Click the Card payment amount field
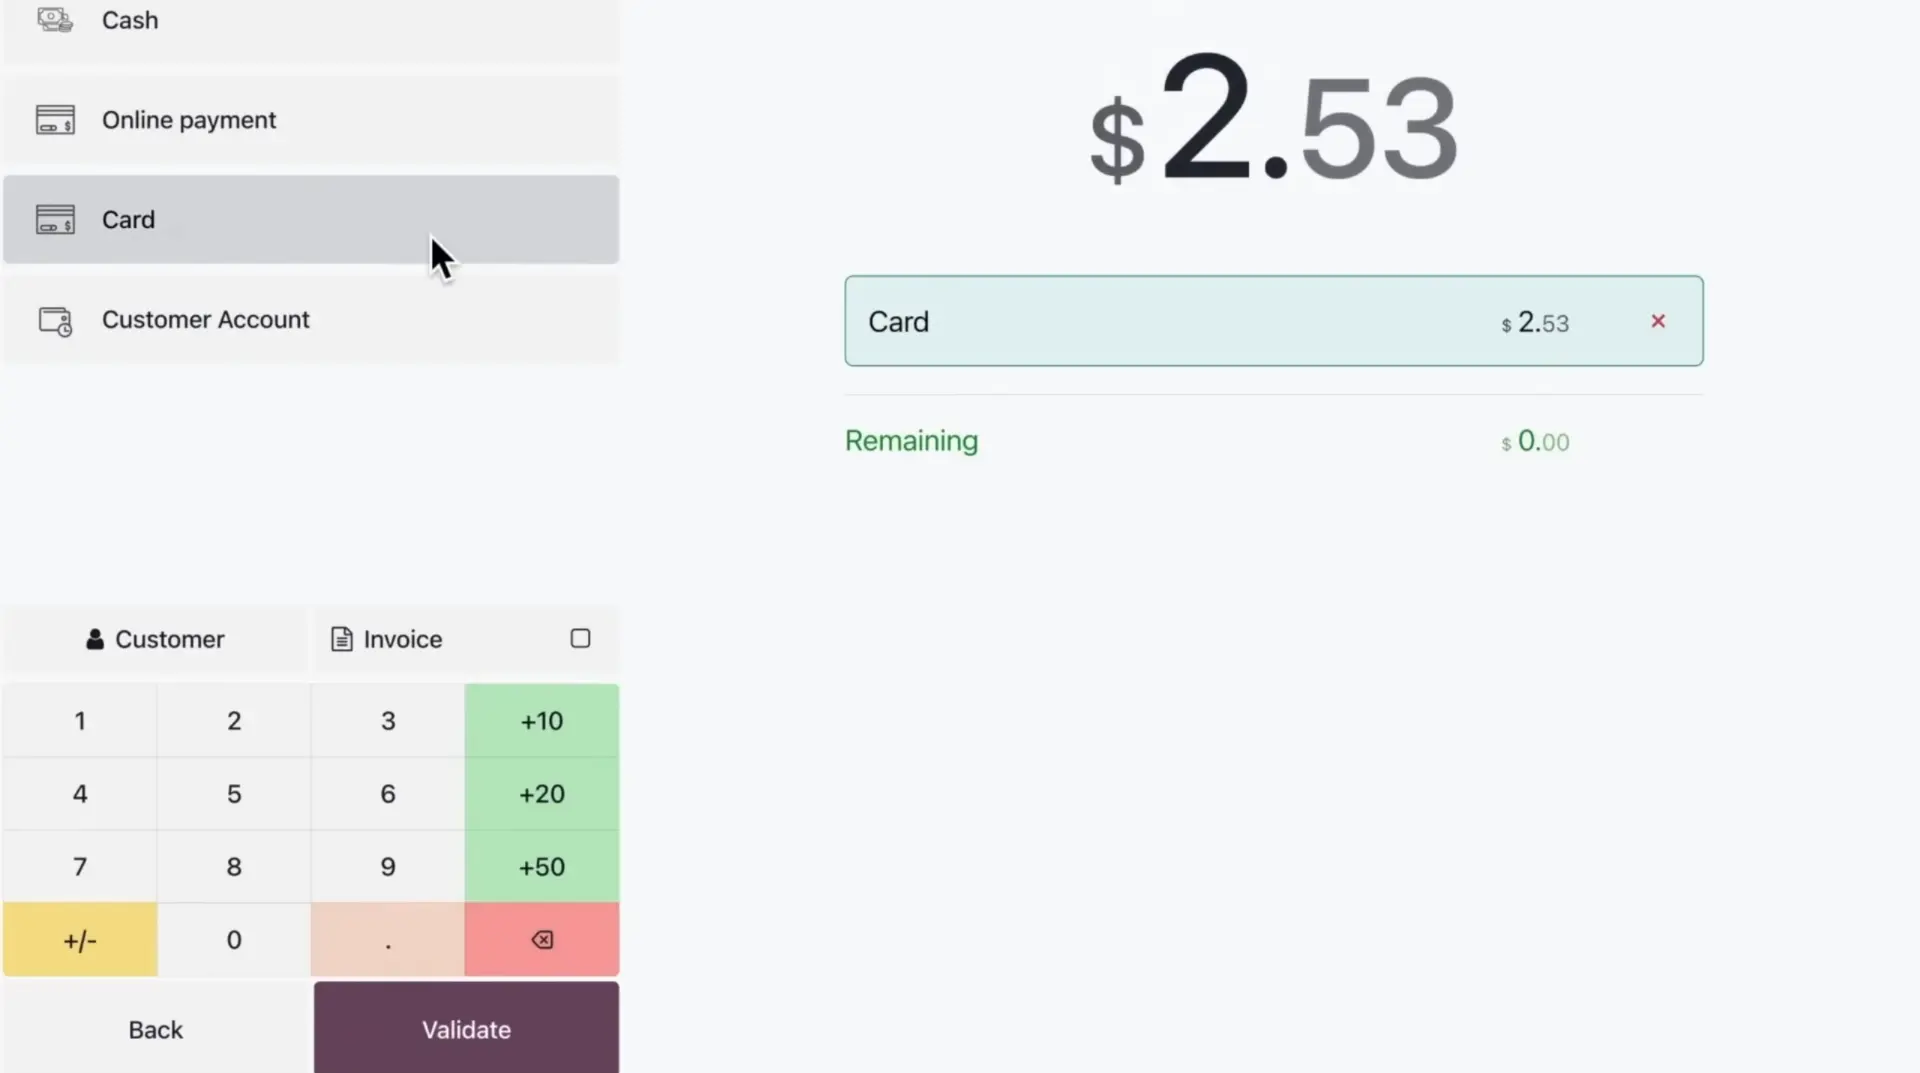The height and width of the screenshot is (1073, 1920). click(x=1536, y=321)
